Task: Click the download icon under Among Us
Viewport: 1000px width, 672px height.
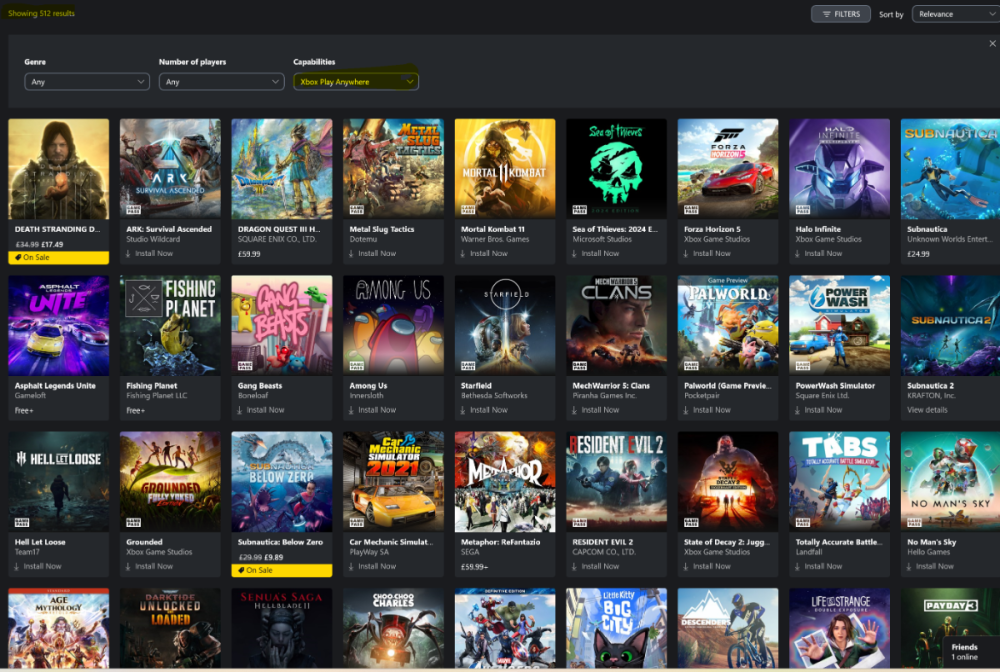Action: [x=352, y=410]
